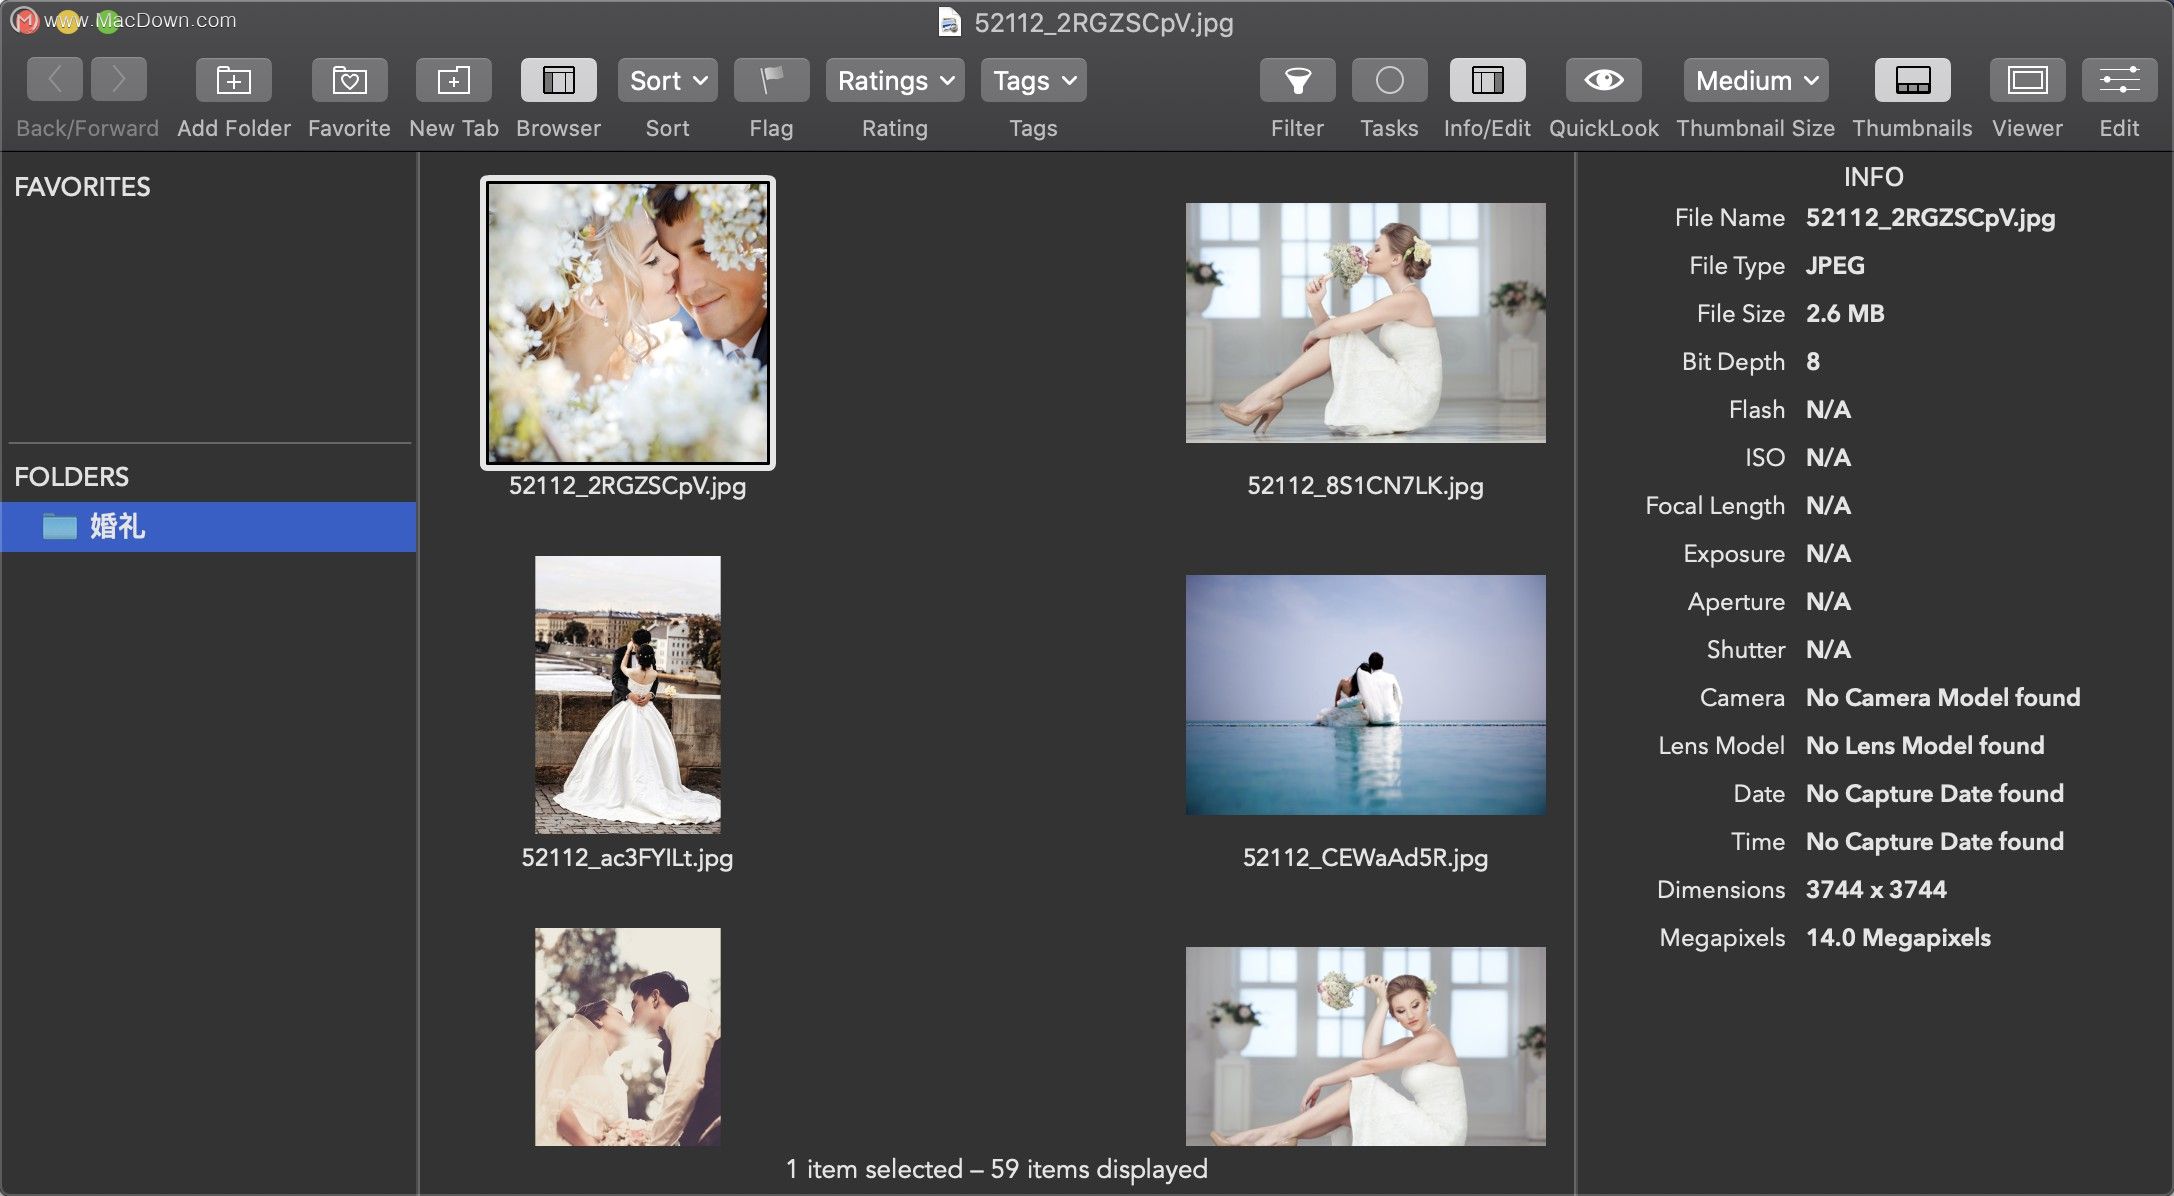Click the File Type value JPEG
Image resolution: width=2174 pixels, height=1196 pixels.
1835,266
